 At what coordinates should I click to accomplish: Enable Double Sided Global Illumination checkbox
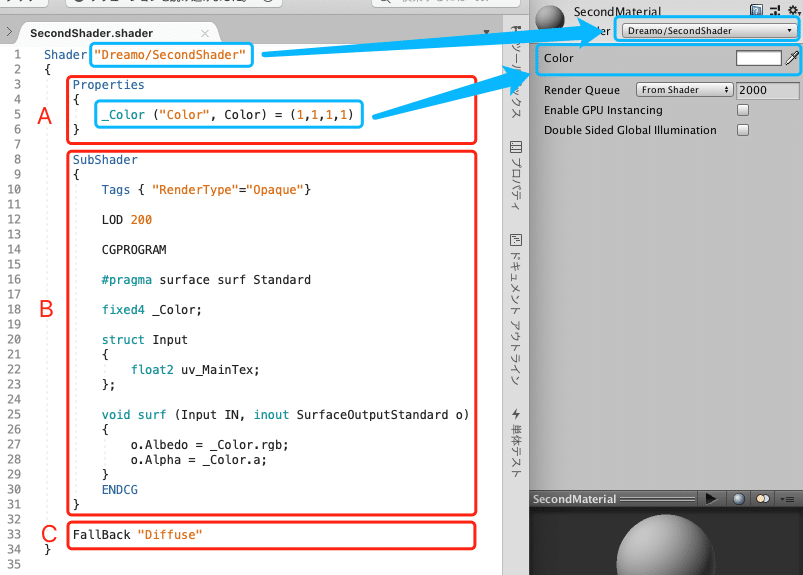743,130
